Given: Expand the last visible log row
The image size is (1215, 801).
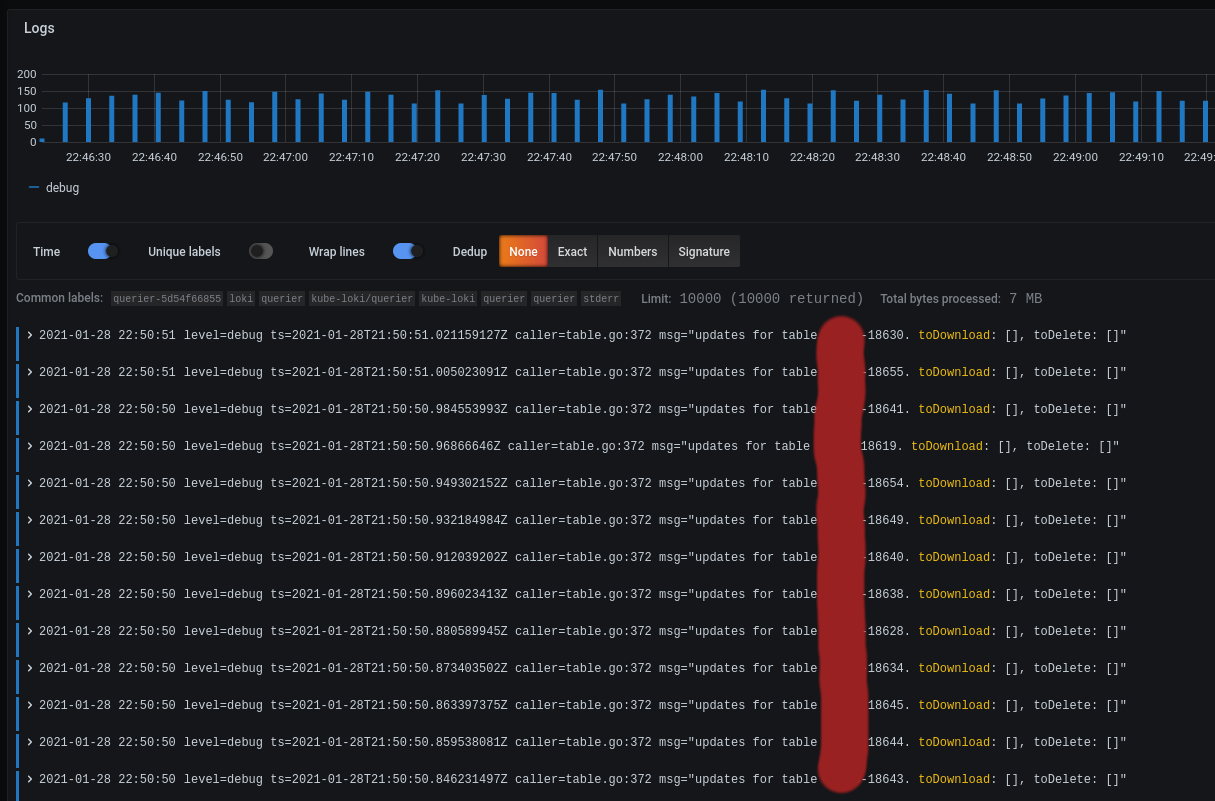Looking at the screenshot, I should [x=28, y=779].
